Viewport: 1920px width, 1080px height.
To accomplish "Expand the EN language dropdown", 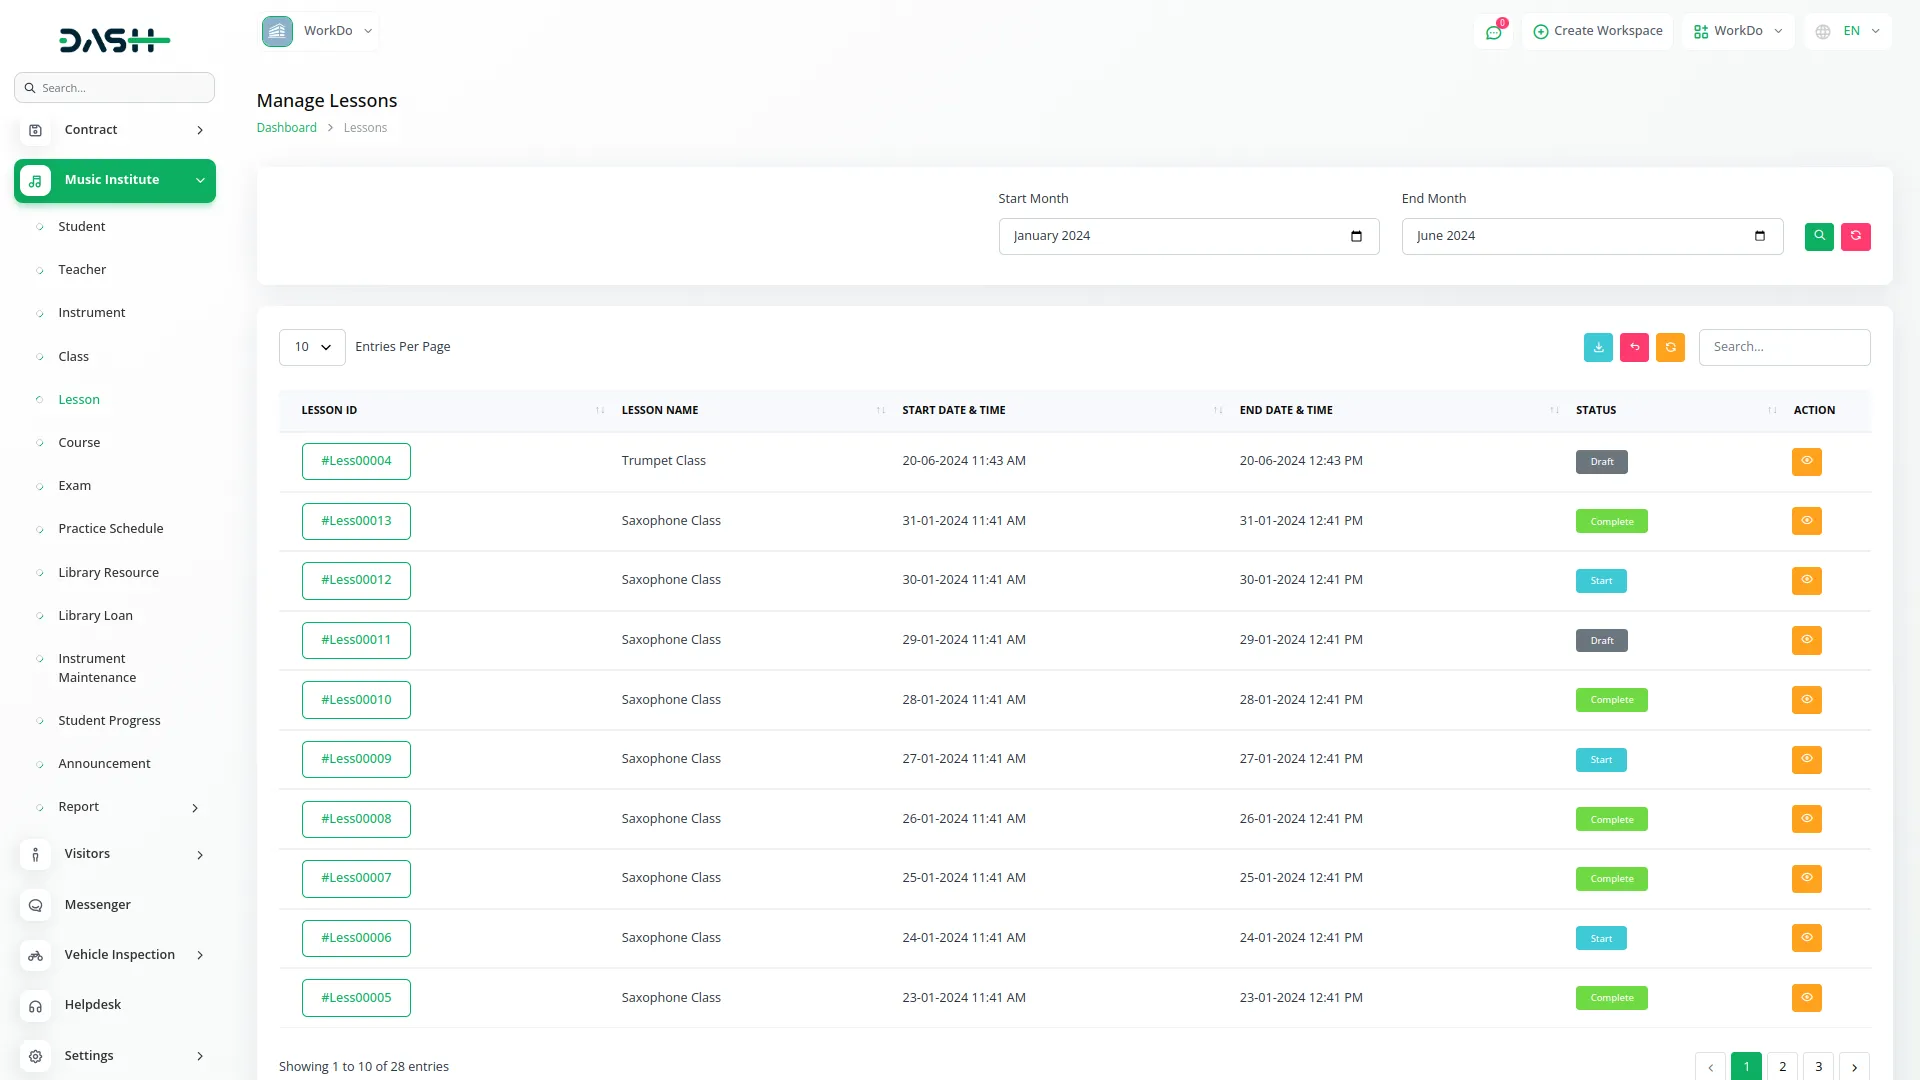I will [x=1849, y=31].
